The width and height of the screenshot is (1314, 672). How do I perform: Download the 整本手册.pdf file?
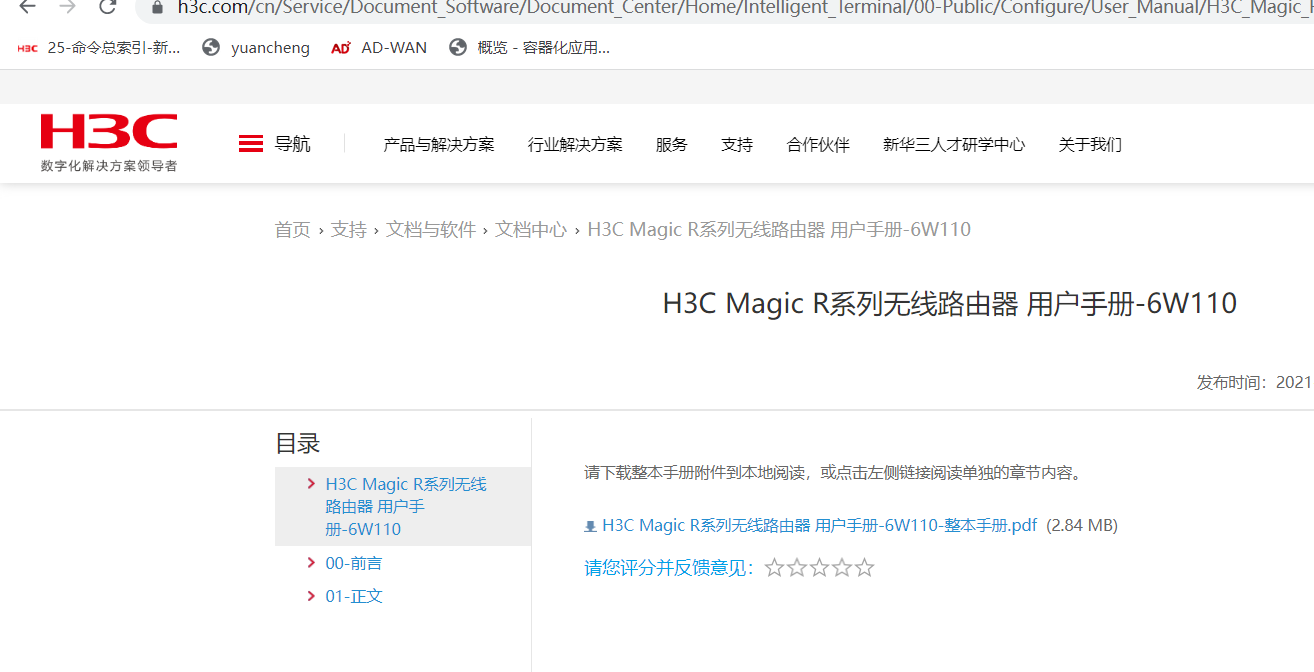(x=819, y=525)
